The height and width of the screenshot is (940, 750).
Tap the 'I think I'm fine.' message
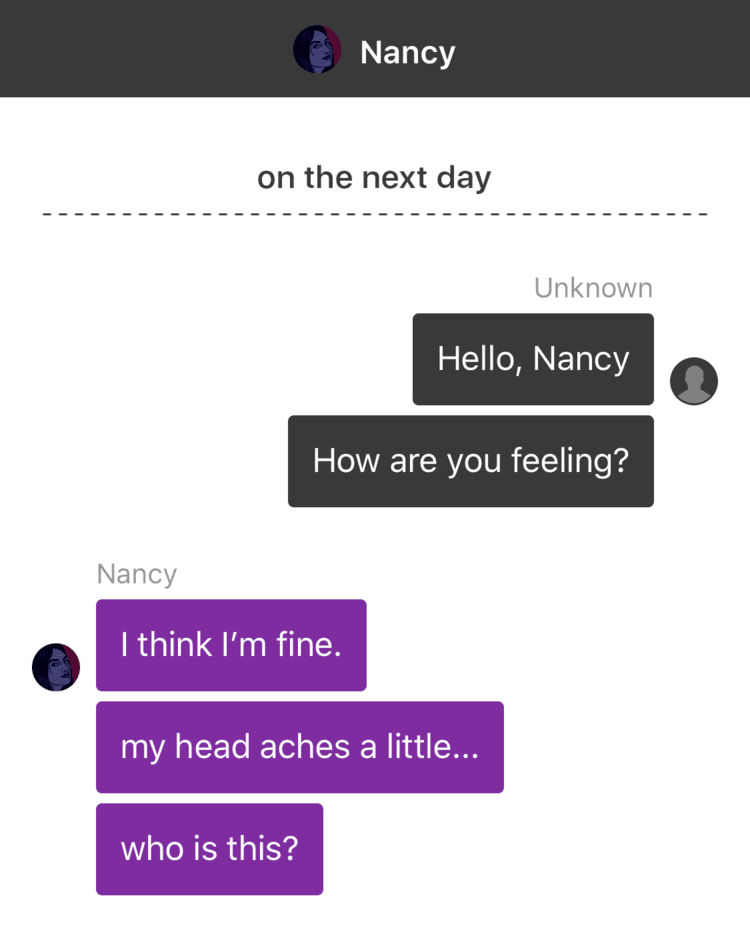pyautogui.click(x=231, y=645)
